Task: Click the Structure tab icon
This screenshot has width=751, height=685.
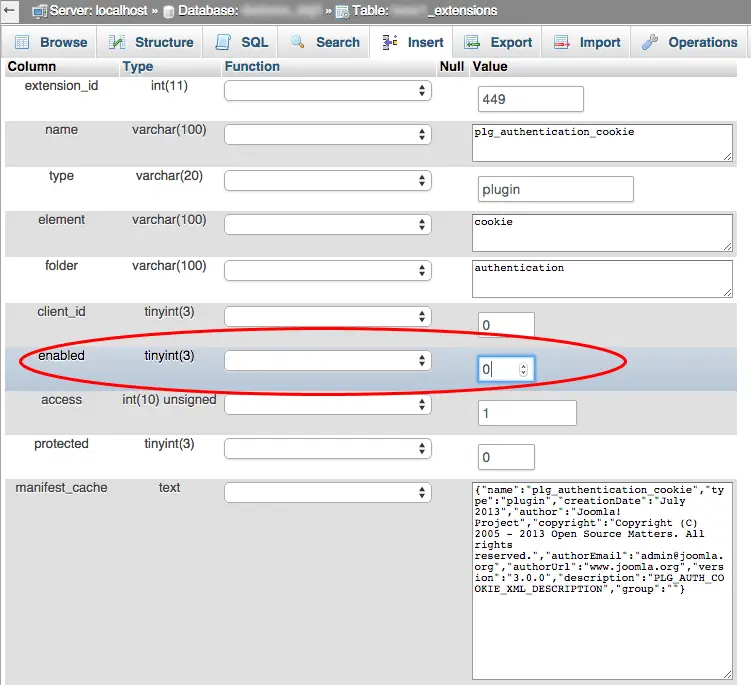Action: pos(116,42)
